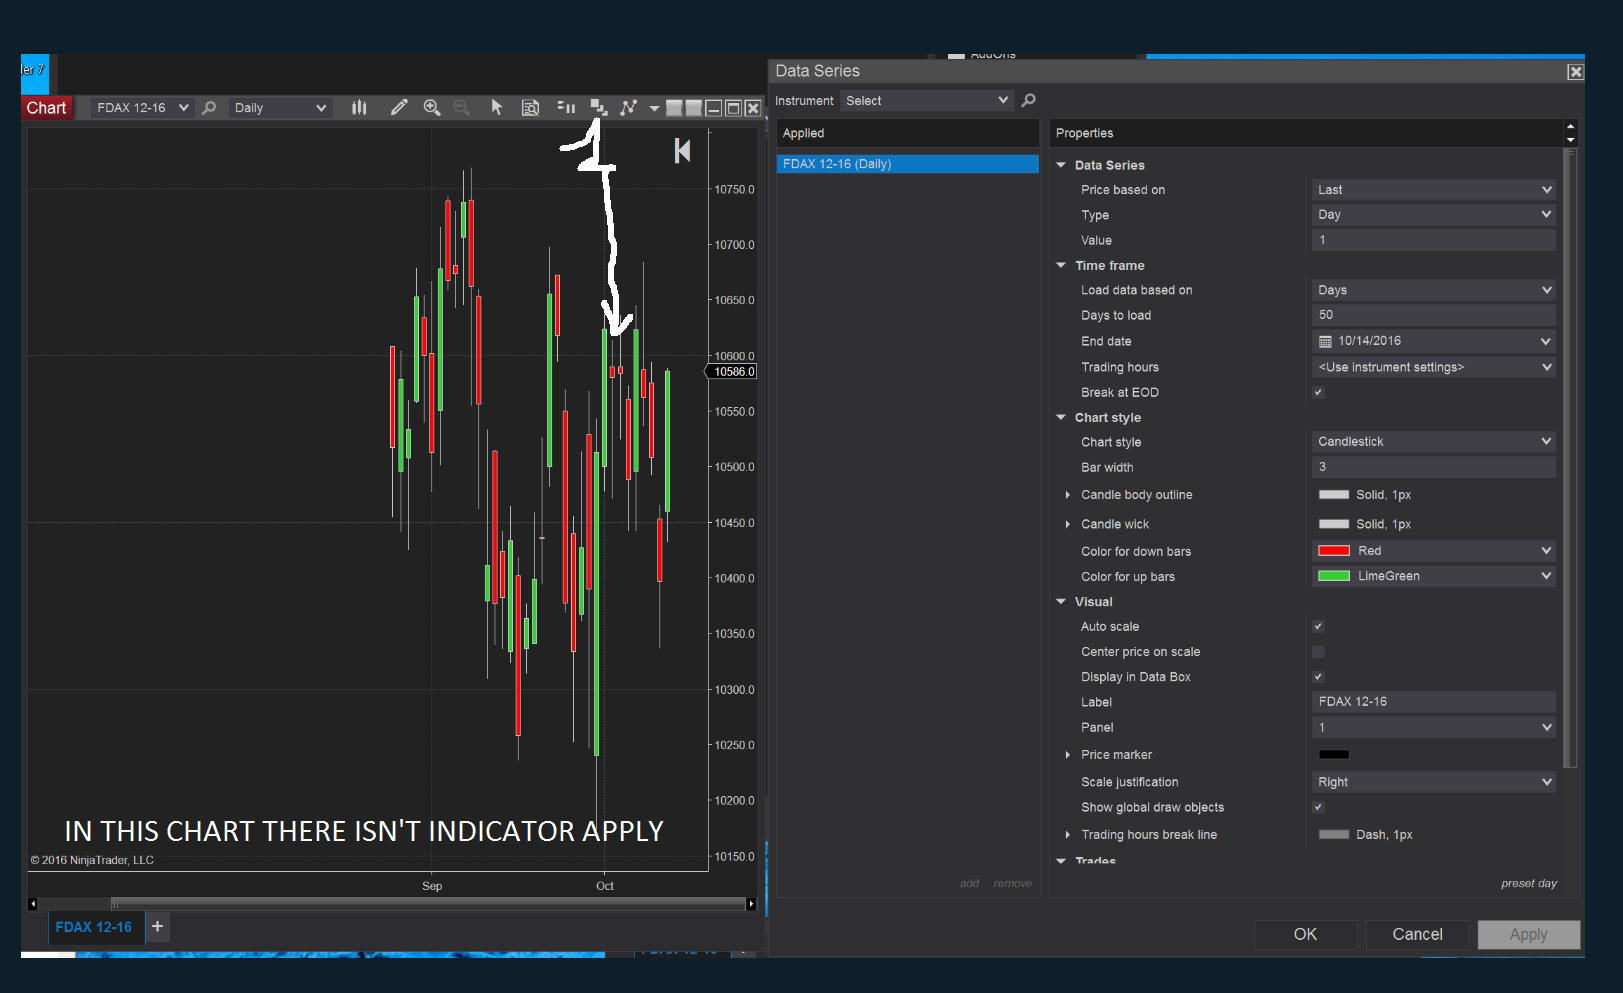The height and width of the screenshot is (993, 1623).
Task: Collapse the Time frame section
Action: tap(1061, 266)
